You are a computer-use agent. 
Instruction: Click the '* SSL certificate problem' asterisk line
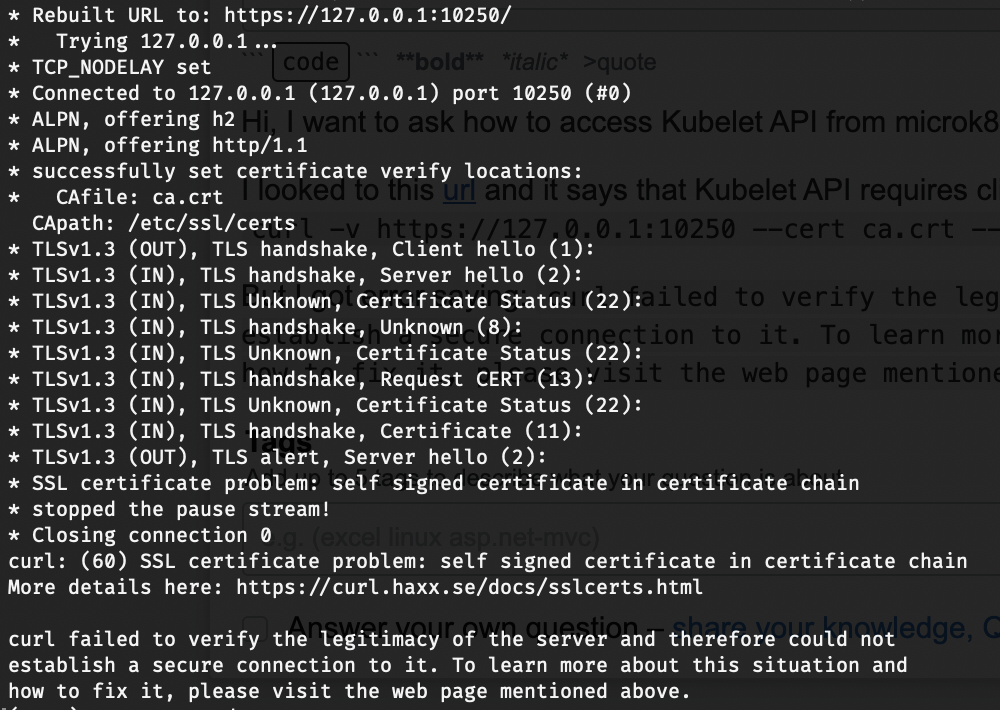[x=434, y=483]
